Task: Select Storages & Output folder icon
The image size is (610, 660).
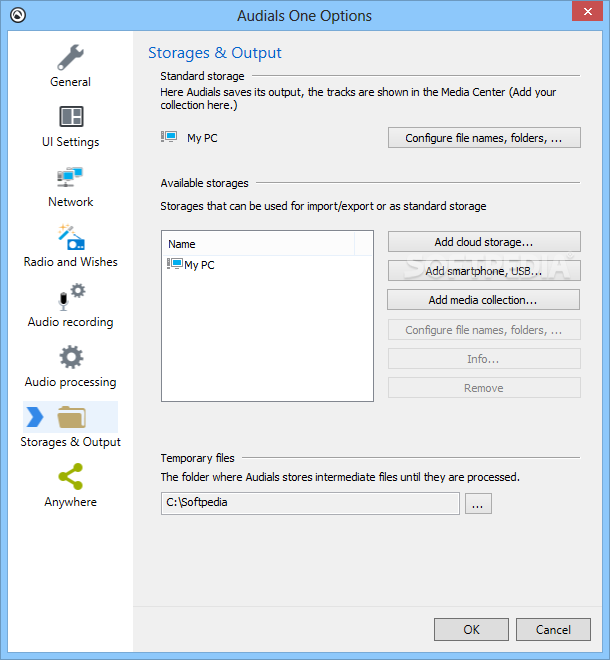Action: tap(72, 417)
